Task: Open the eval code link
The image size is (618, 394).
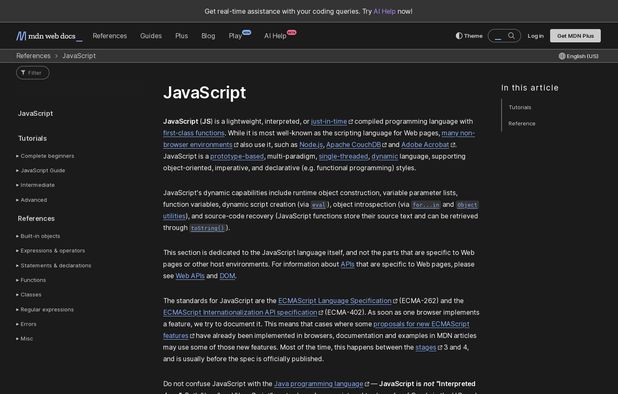Action: [x=318, y=205]
